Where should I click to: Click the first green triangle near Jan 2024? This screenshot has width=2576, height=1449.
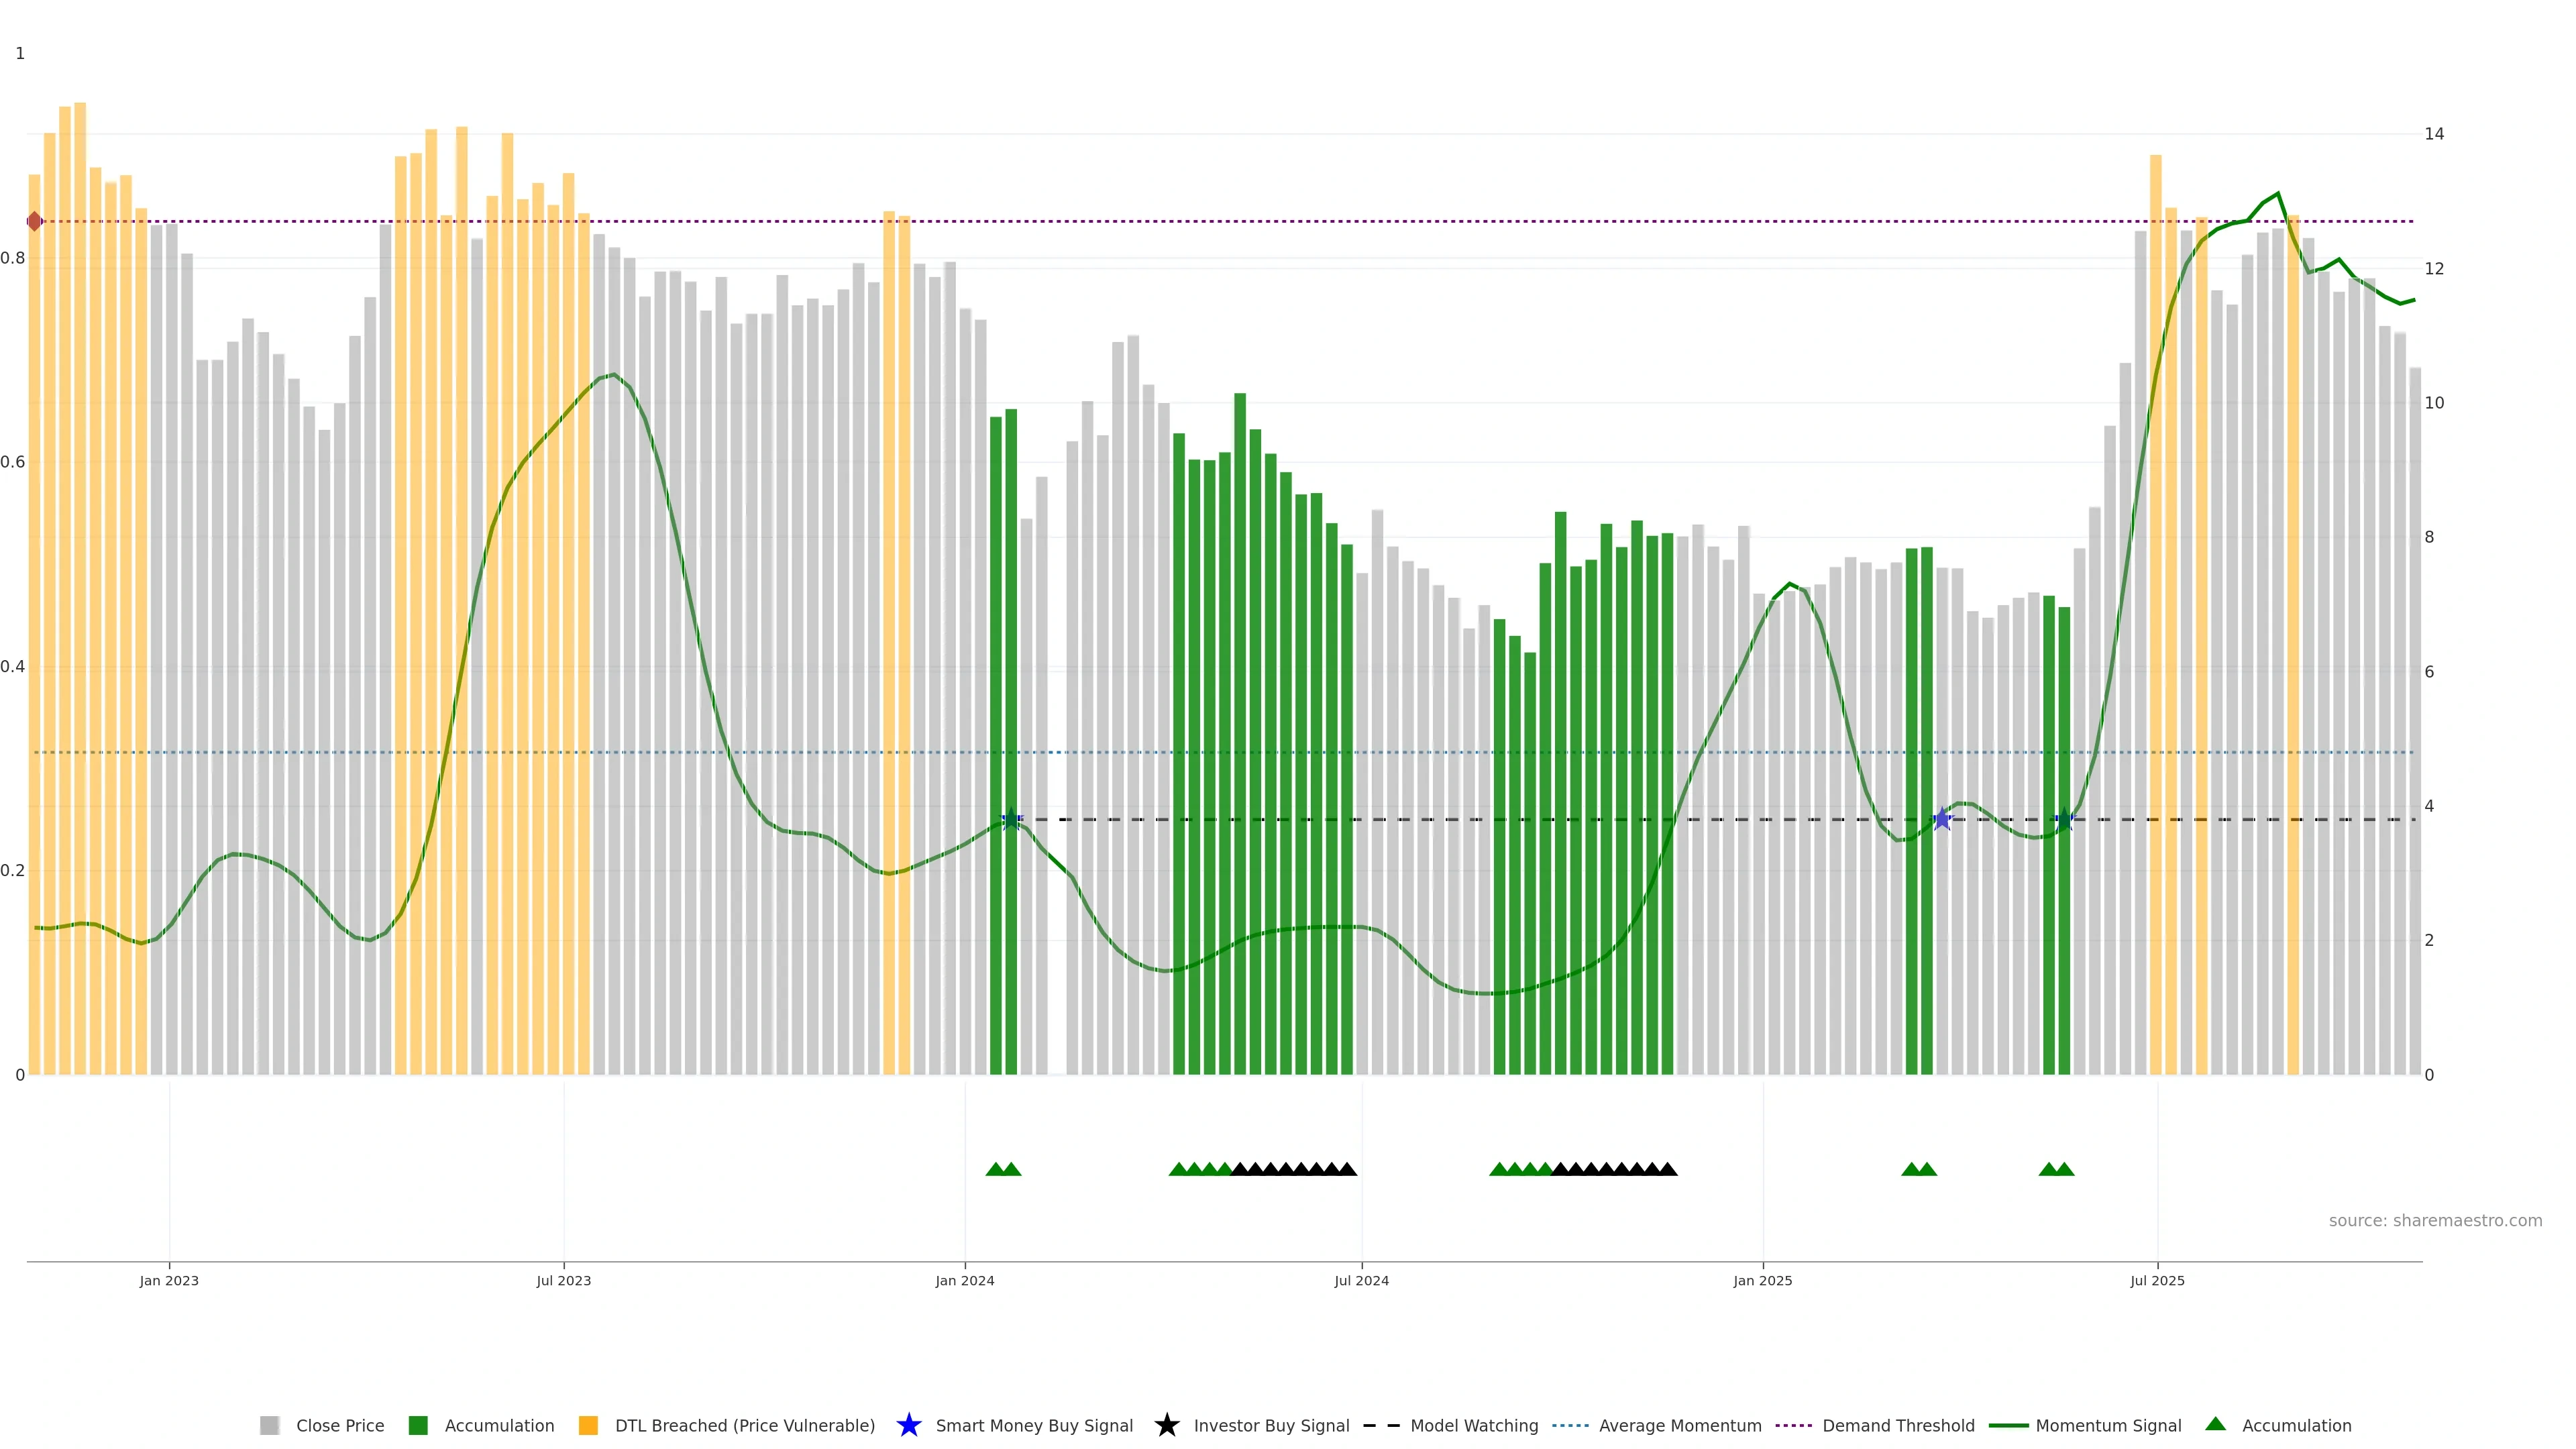(995, 1169)
